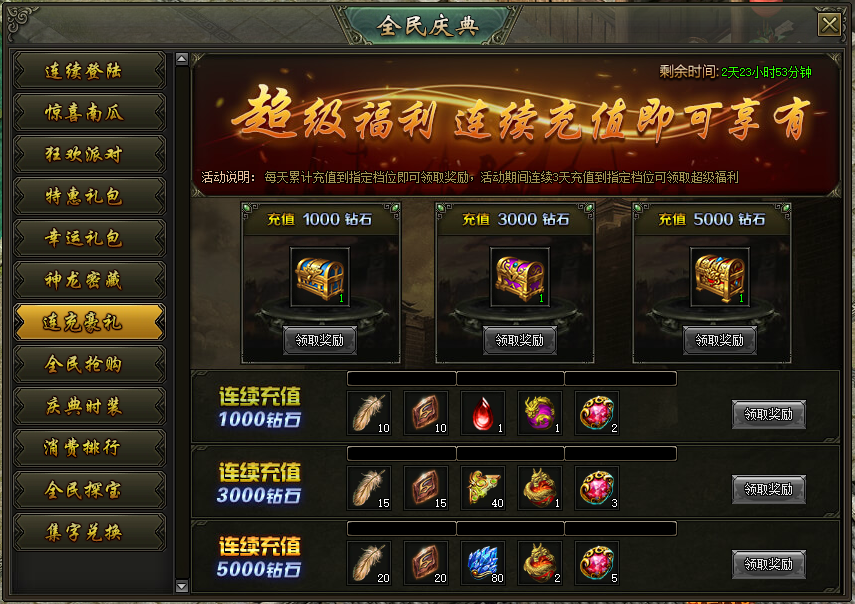This screenshot has width=855, height=604.
Task: Claim reward for 连续充值 3000钻石 row
Action: pyautogui.click(x=768, y=489)
